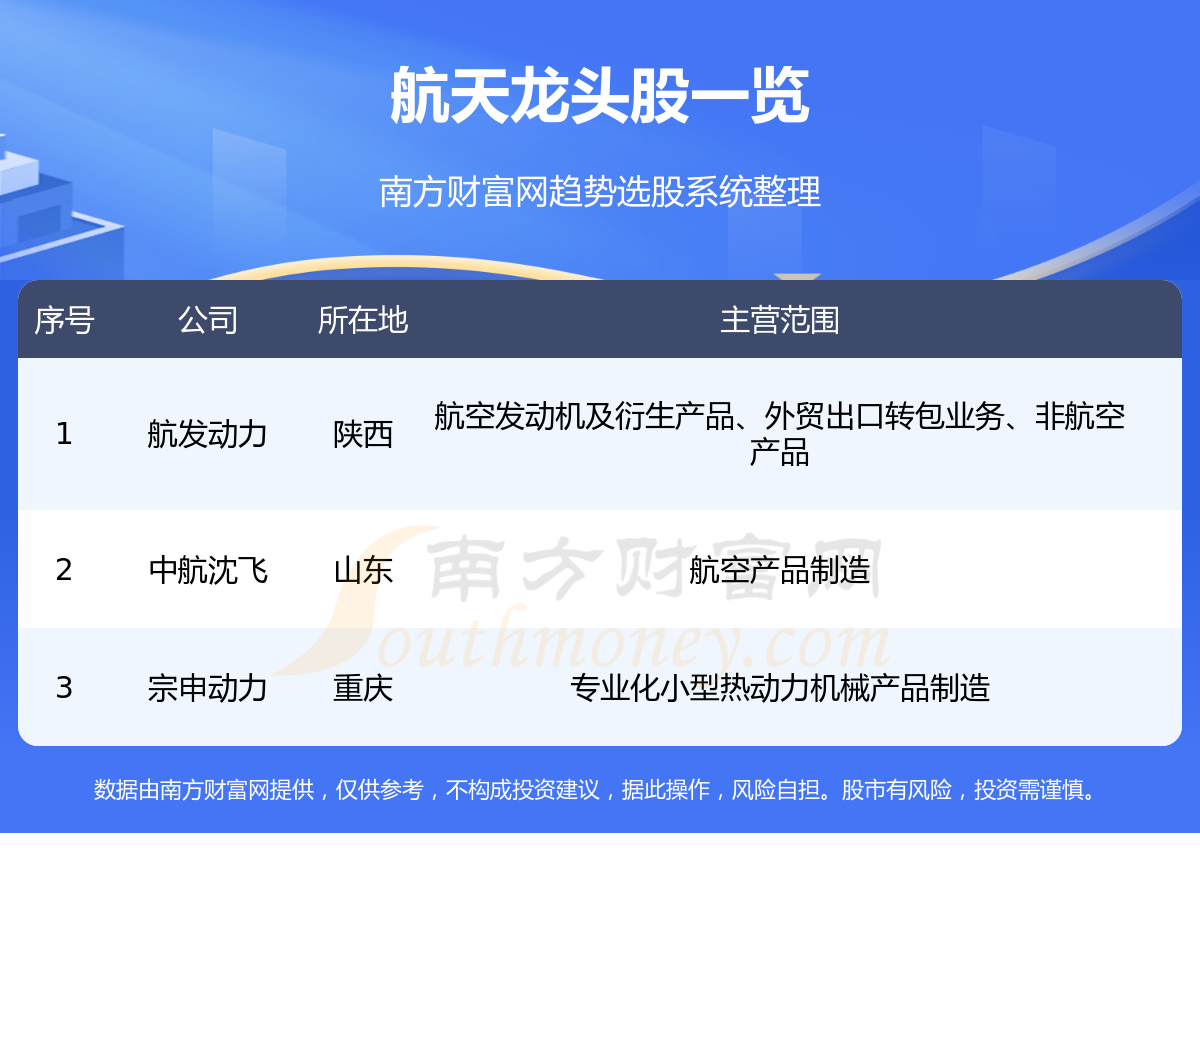Click the 序号 column header
Image resolution: width=1200 pixels, height=1050 pixels.
tap(64, 320)
